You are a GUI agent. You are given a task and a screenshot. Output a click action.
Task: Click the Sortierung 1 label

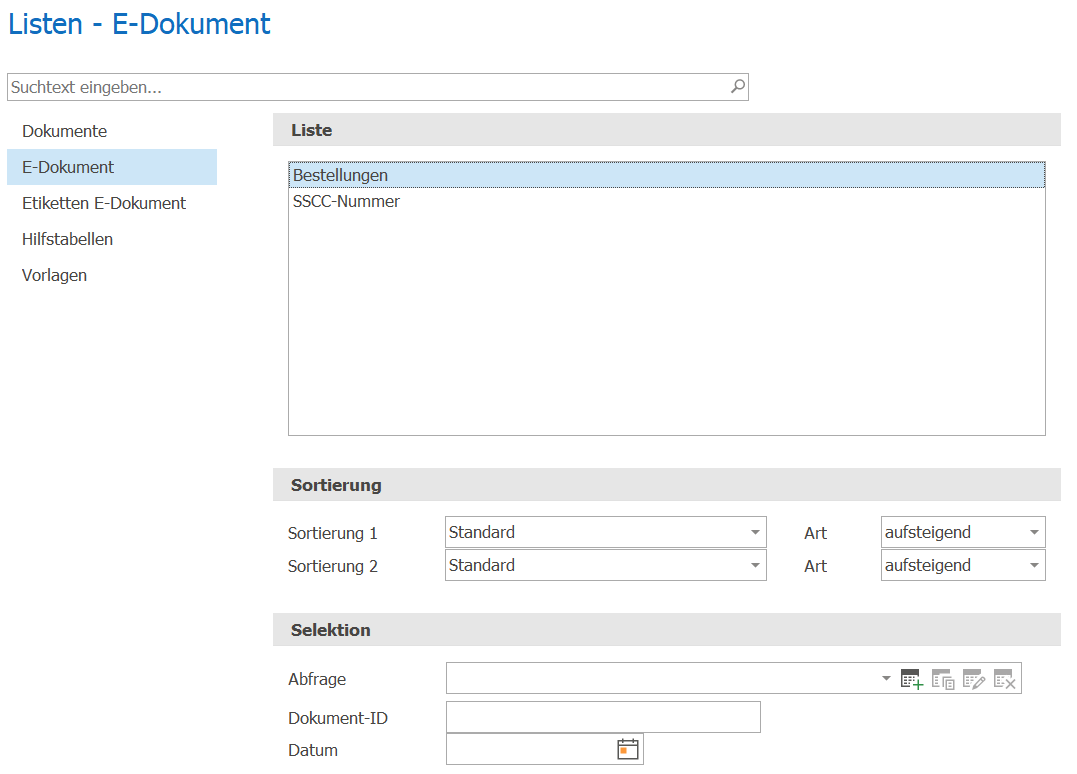coord(332,534)
